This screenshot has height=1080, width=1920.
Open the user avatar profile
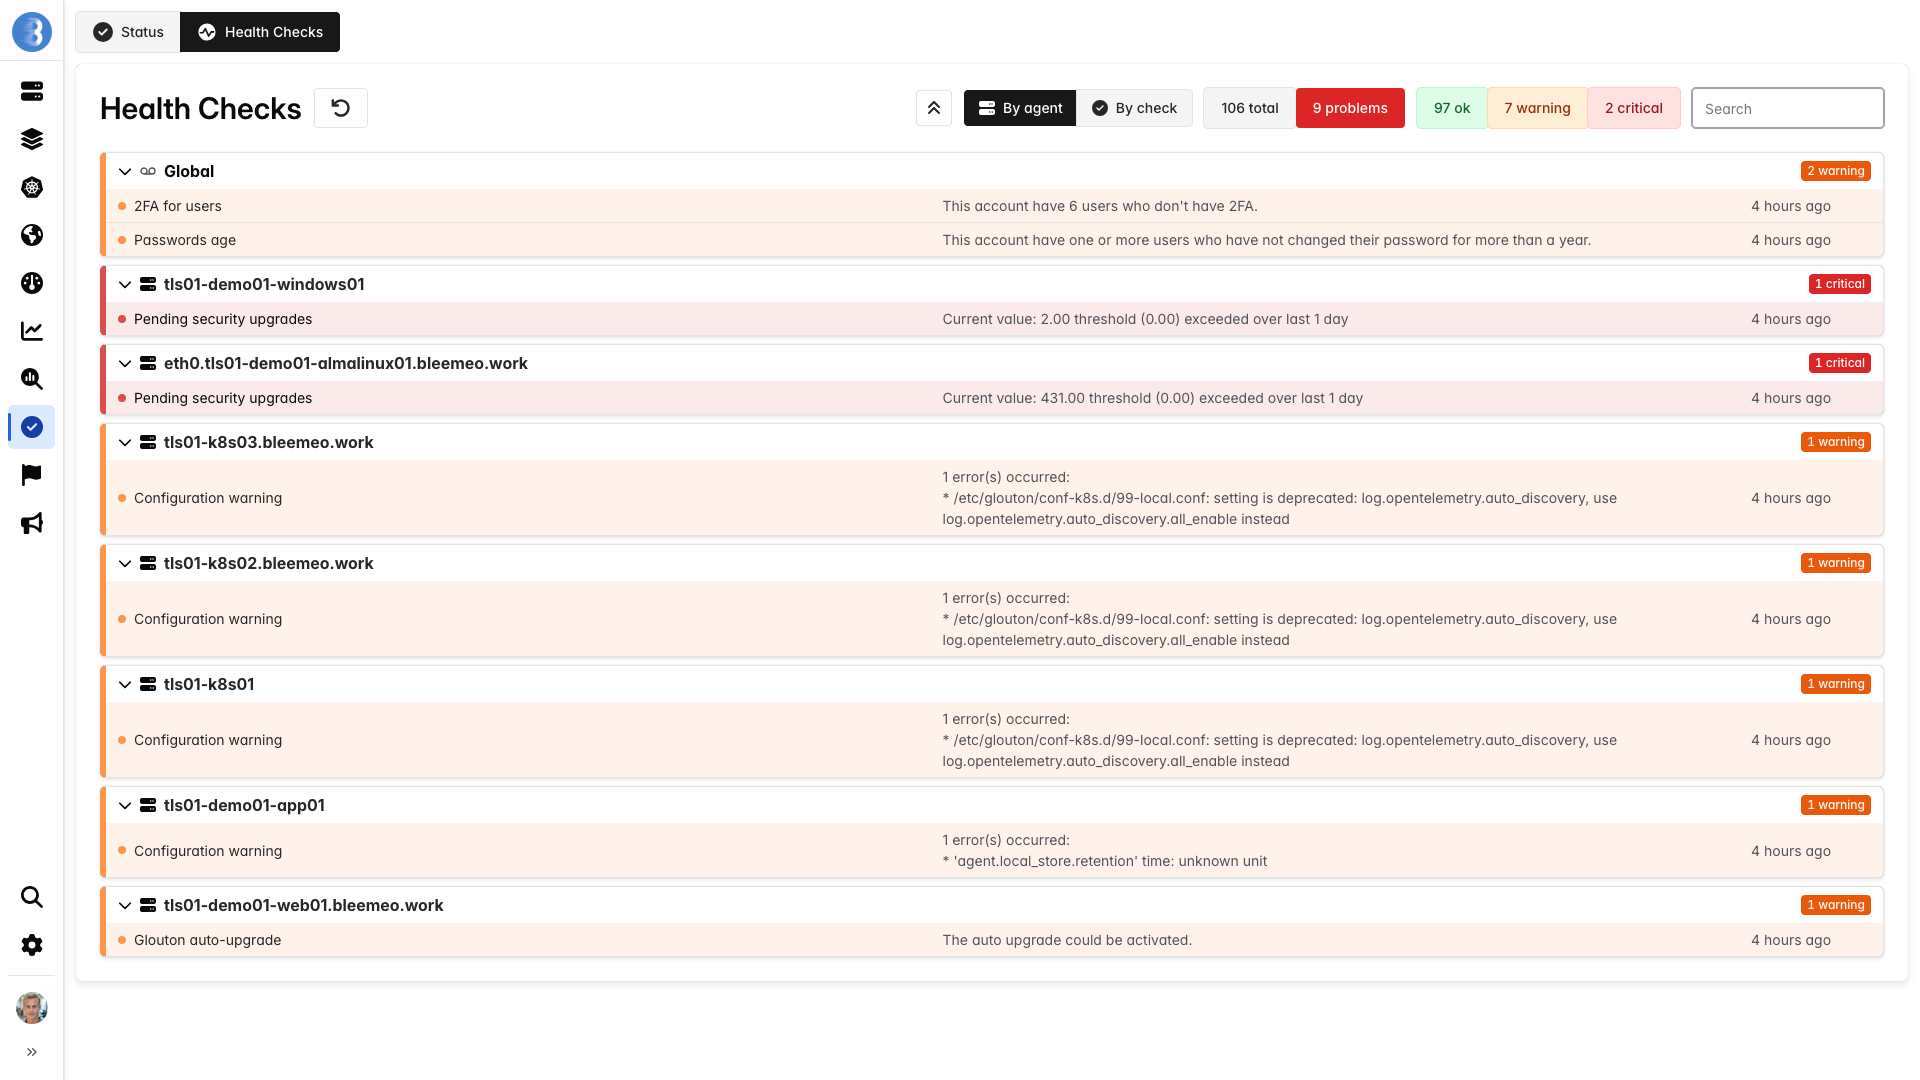point(32,1008)
